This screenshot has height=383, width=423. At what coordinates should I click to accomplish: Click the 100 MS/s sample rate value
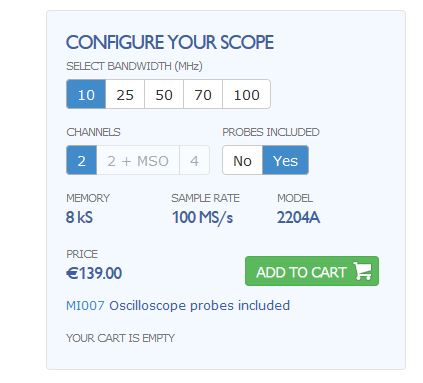point(202,218)
